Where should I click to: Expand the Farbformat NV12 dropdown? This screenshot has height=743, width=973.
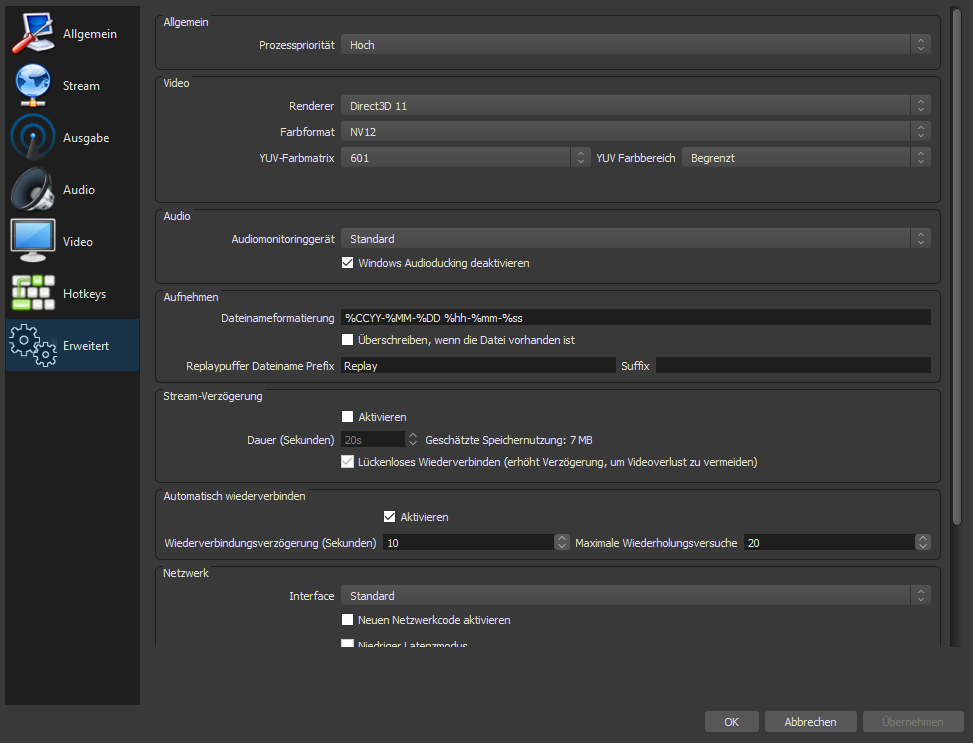[635, 132]
